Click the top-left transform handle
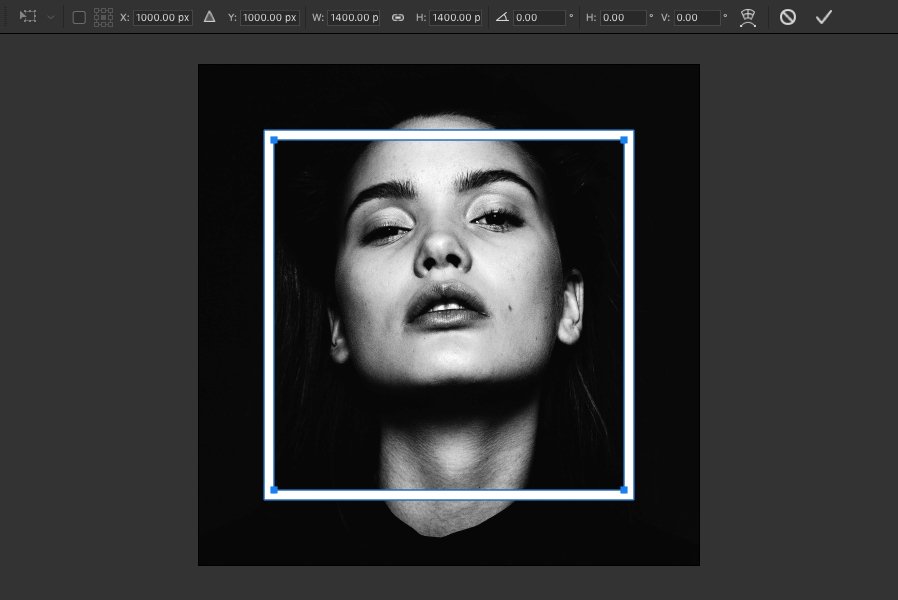 (274, 140)
